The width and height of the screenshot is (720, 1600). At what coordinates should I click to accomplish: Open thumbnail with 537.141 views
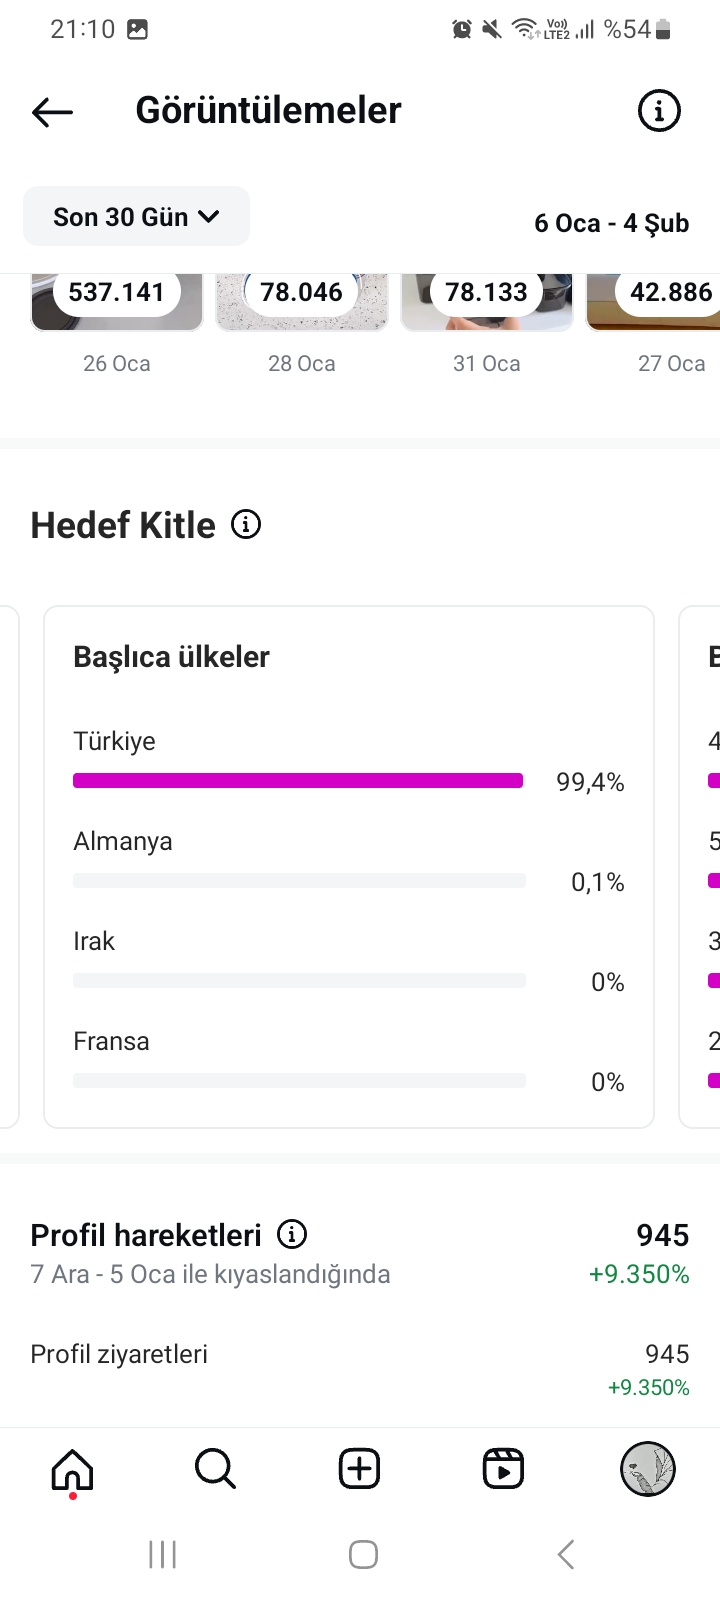click(117, 302)
